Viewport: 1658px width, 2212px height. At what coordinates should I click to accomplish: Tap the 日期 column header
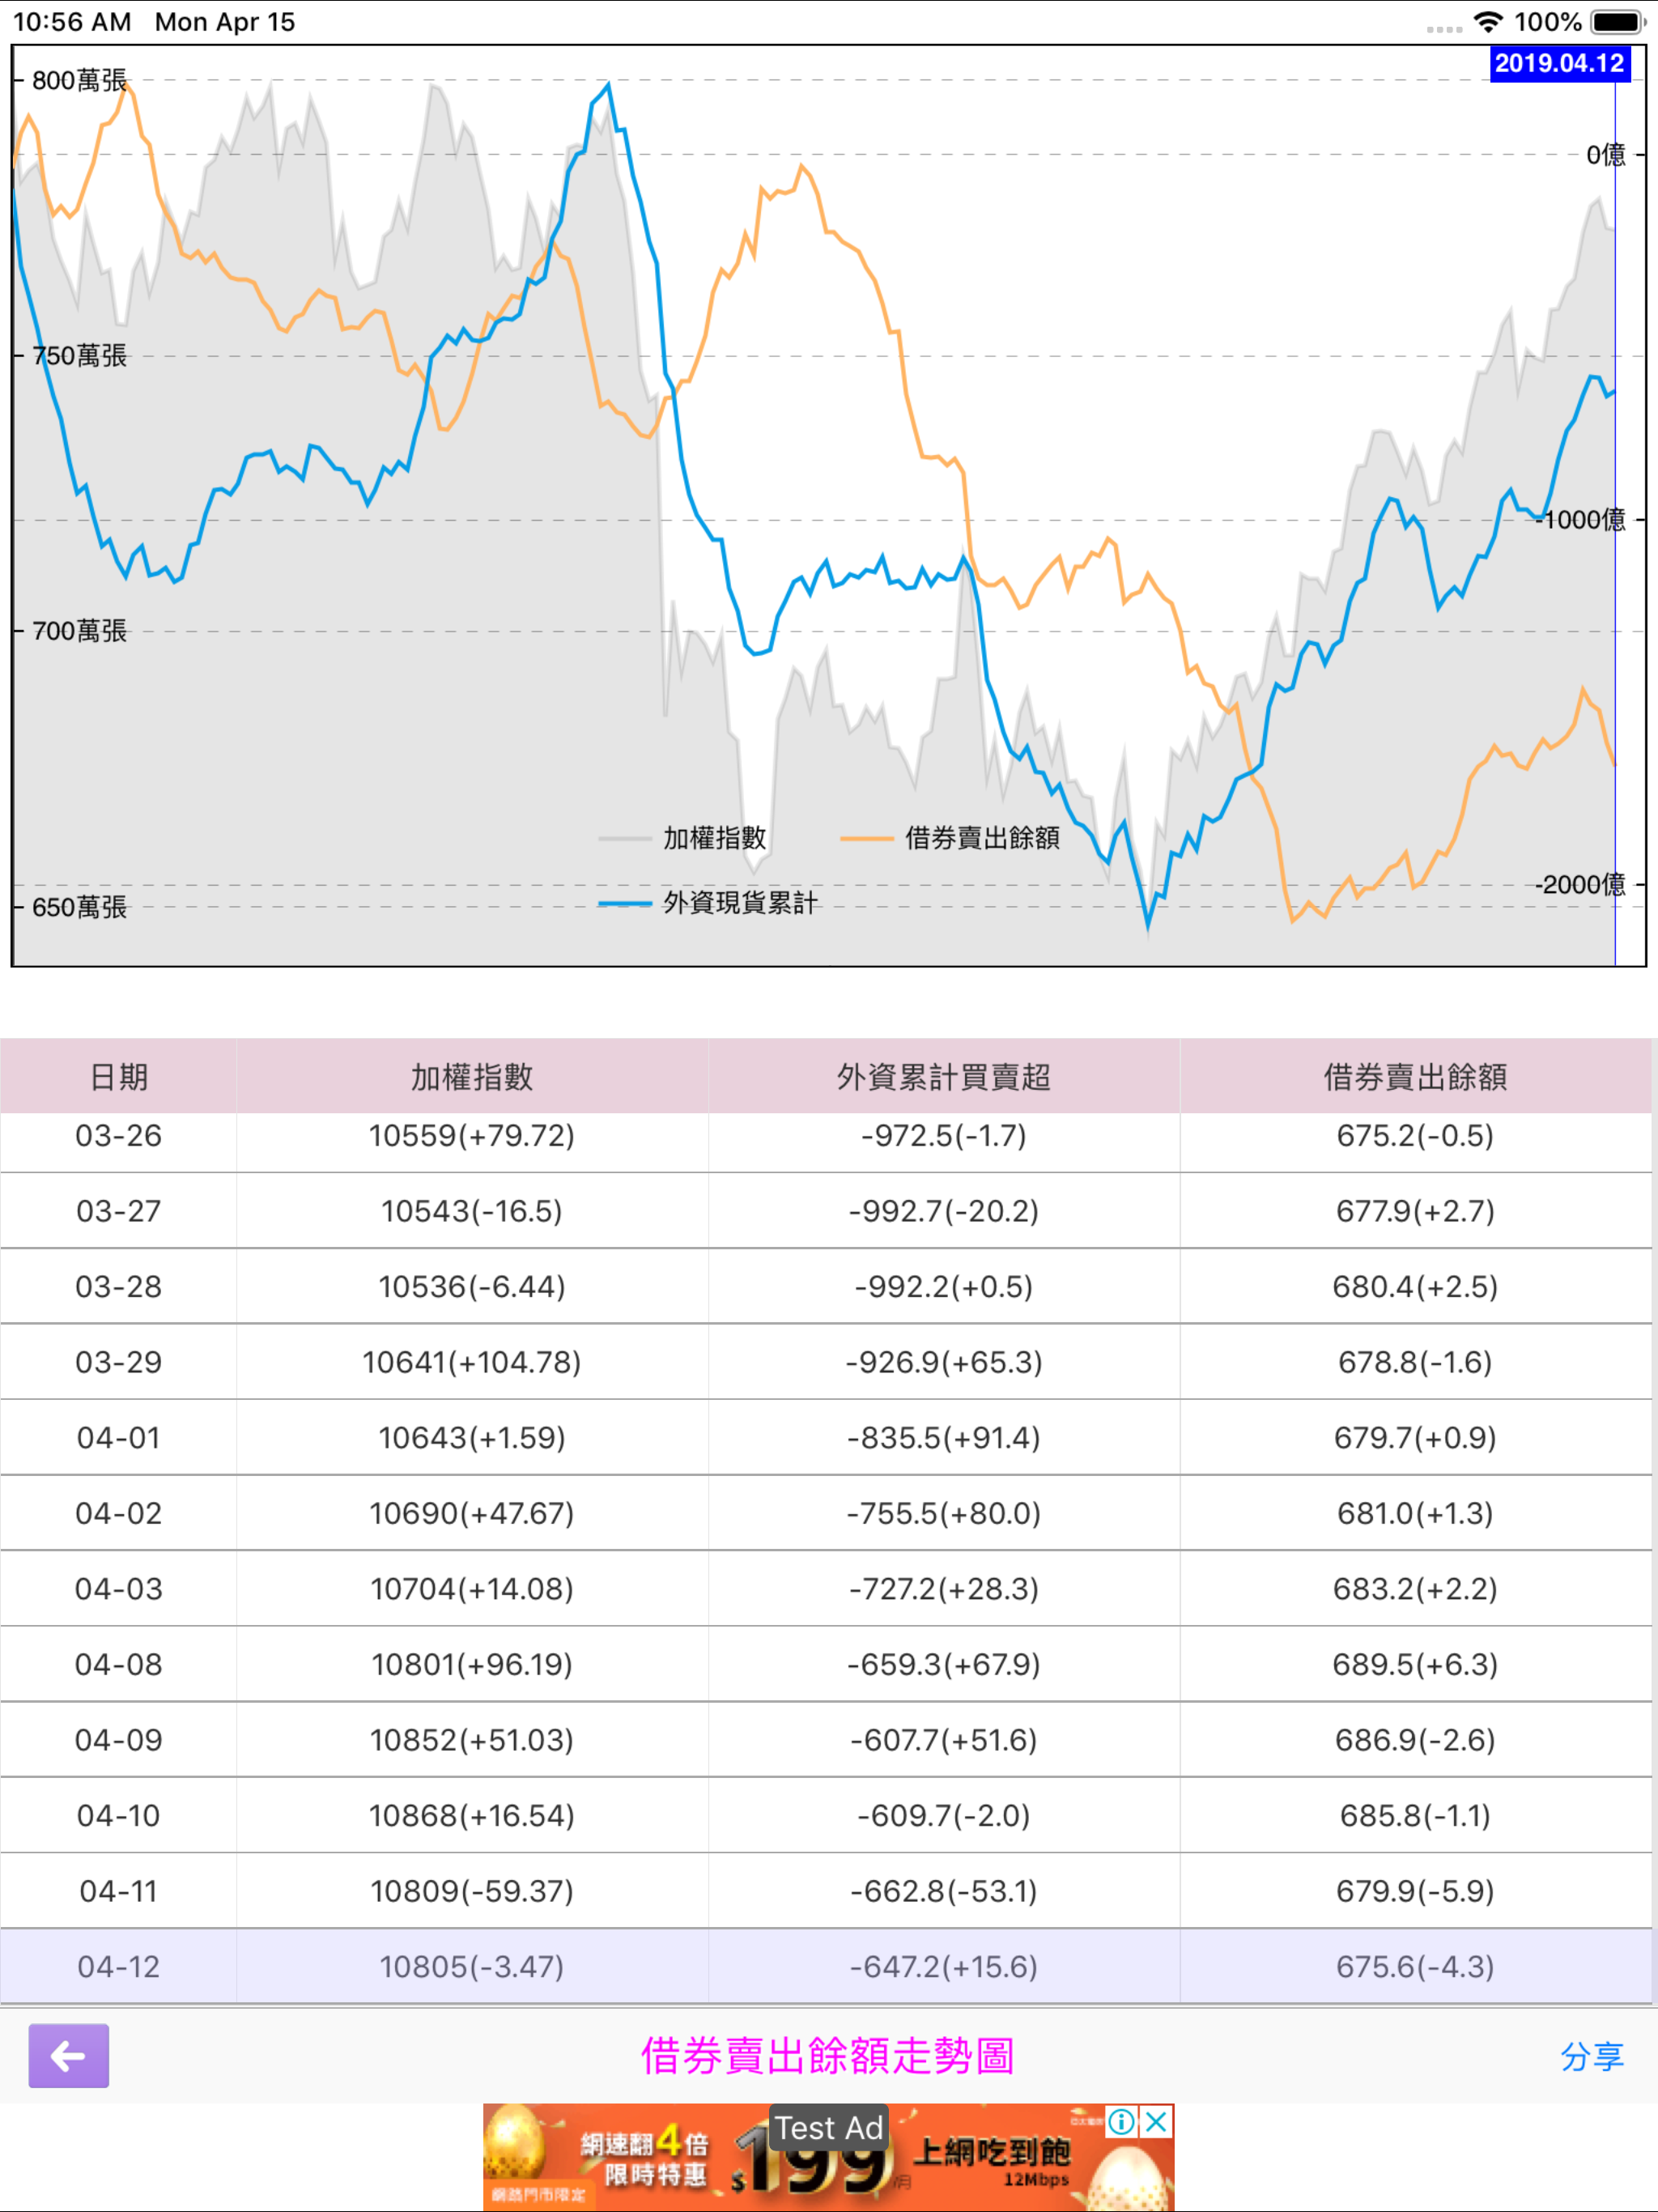118,1076
